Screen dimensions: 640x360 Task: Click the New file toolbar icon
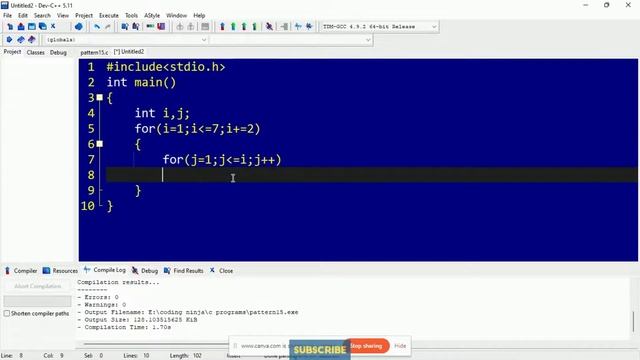(x=10, y=27)
